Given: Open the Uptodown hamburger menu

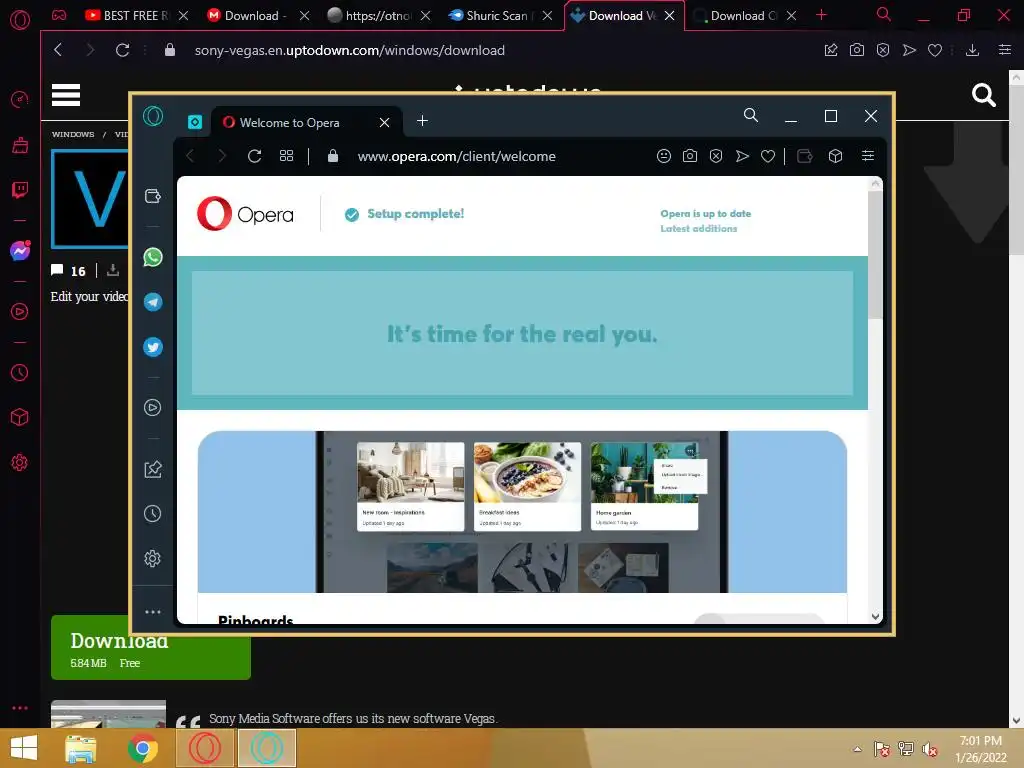Looking at the screenshot, I should (66, 95).
